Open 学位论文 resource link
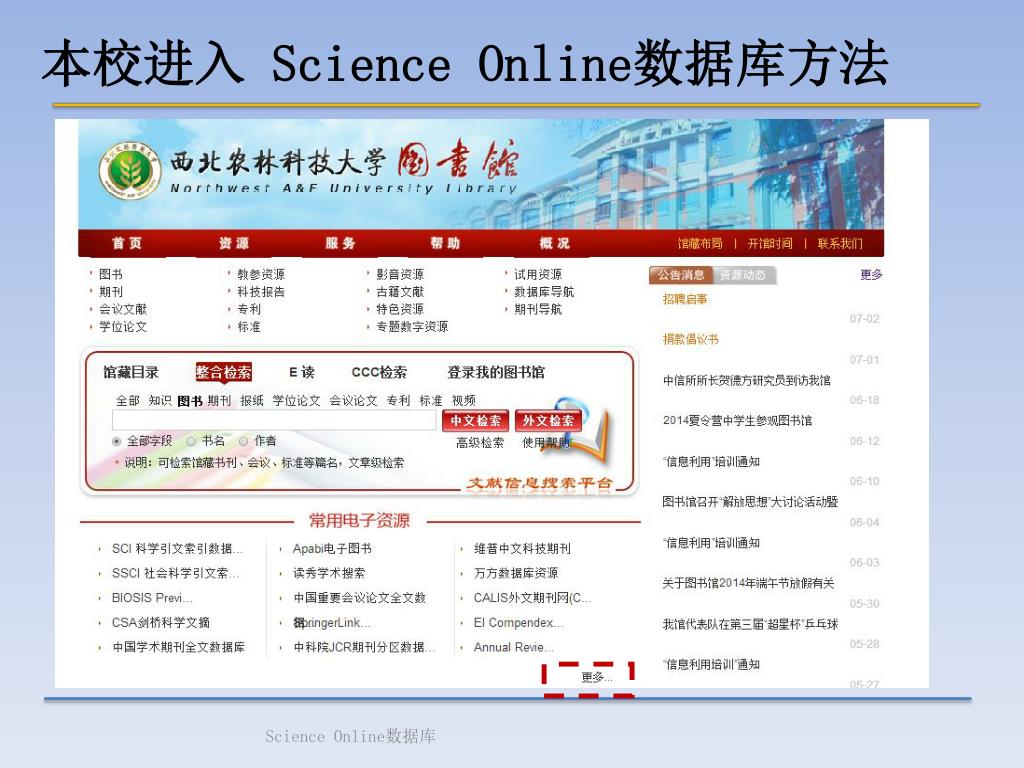 tap(123, 327)
